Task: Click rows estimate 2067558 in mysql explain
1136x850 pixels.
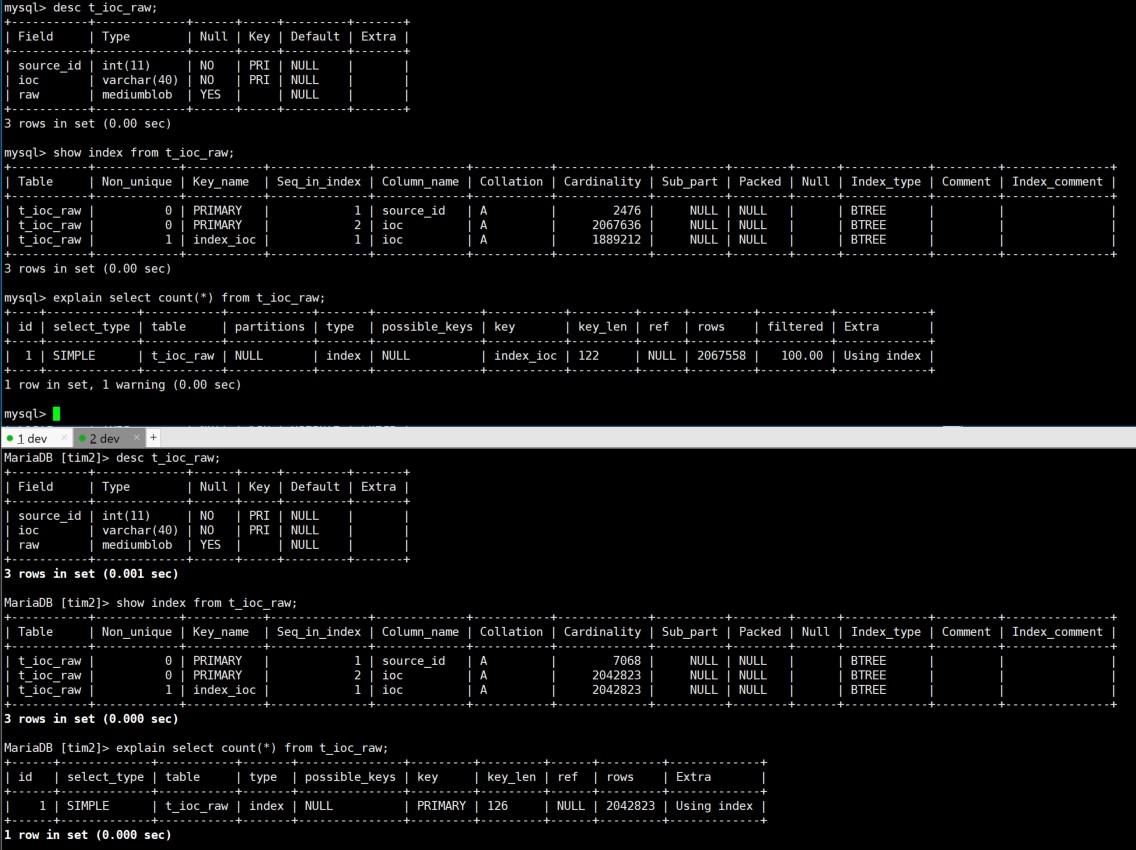Action: tap(722, 356)
